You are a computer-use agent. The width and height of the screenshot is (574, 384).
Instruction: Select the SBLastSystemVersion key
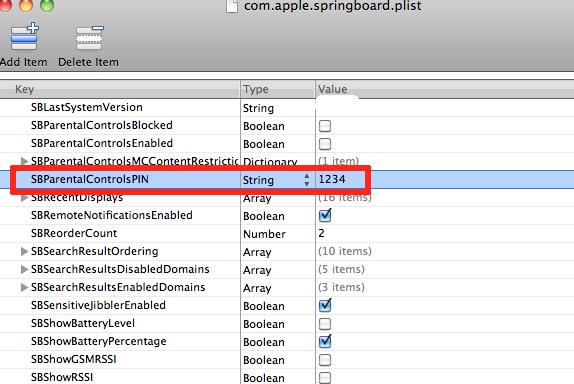click(x=87, y=107)
